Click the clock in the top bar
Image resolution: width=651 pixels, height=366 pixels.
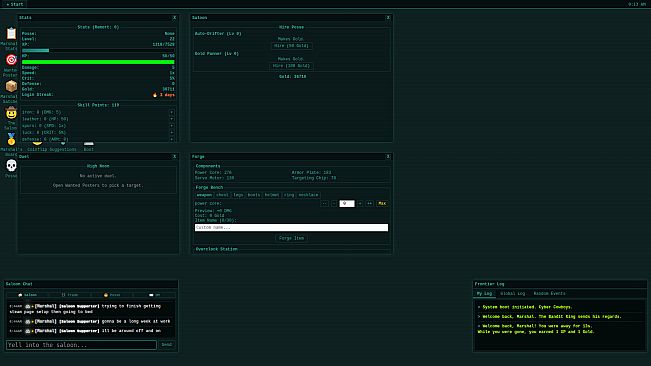click(x=636, y=4)
